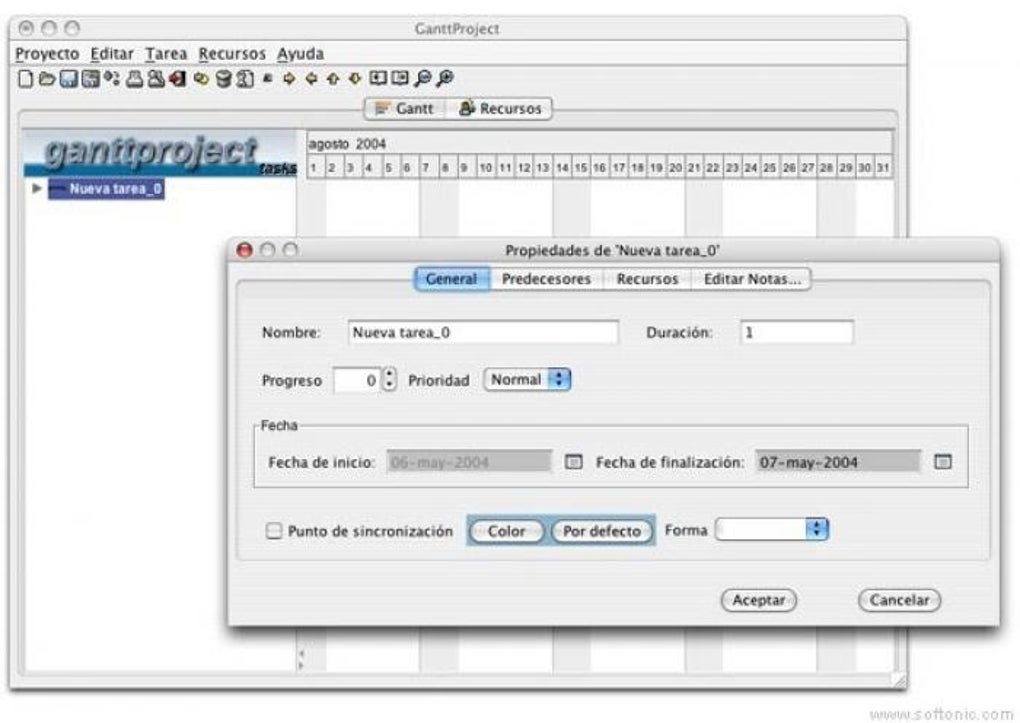
Task: Click the Fecha de finalización date field
Action: (838, 461)
